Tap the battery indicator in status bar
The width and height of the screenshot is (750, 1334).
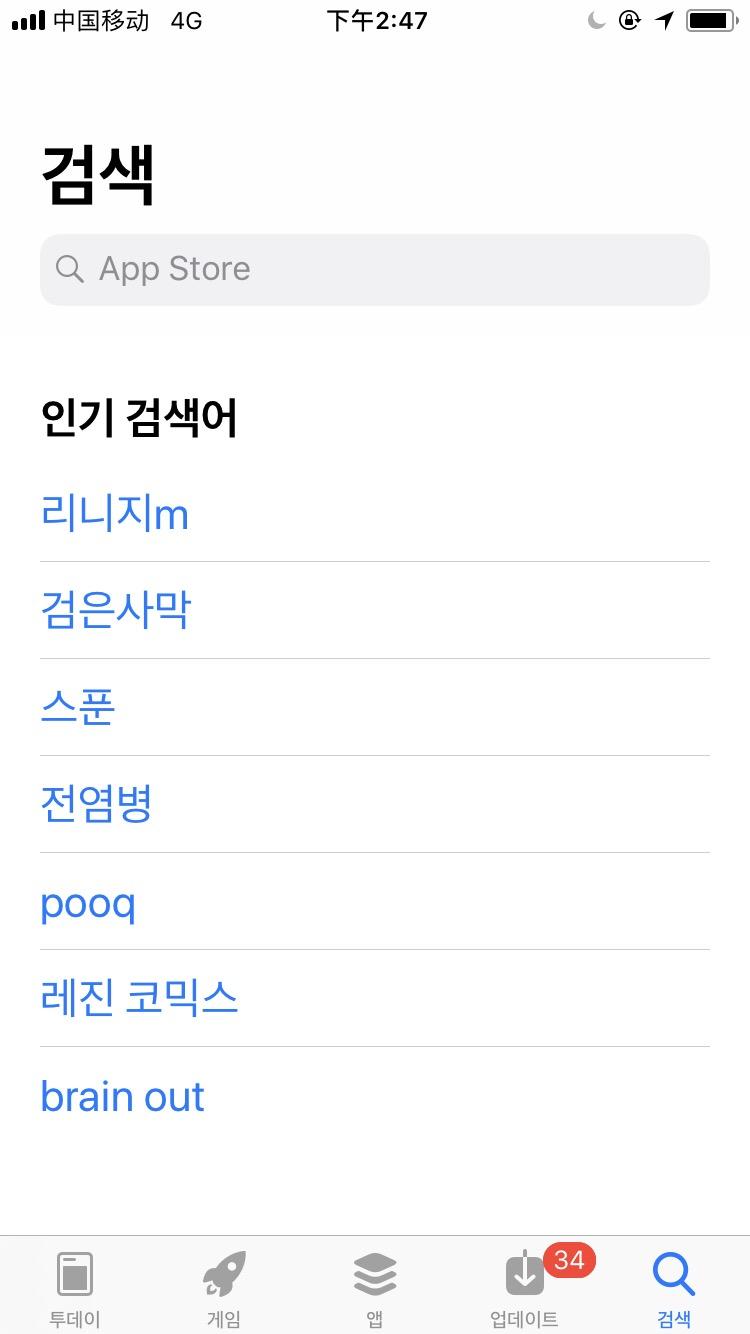coord(711,20)
